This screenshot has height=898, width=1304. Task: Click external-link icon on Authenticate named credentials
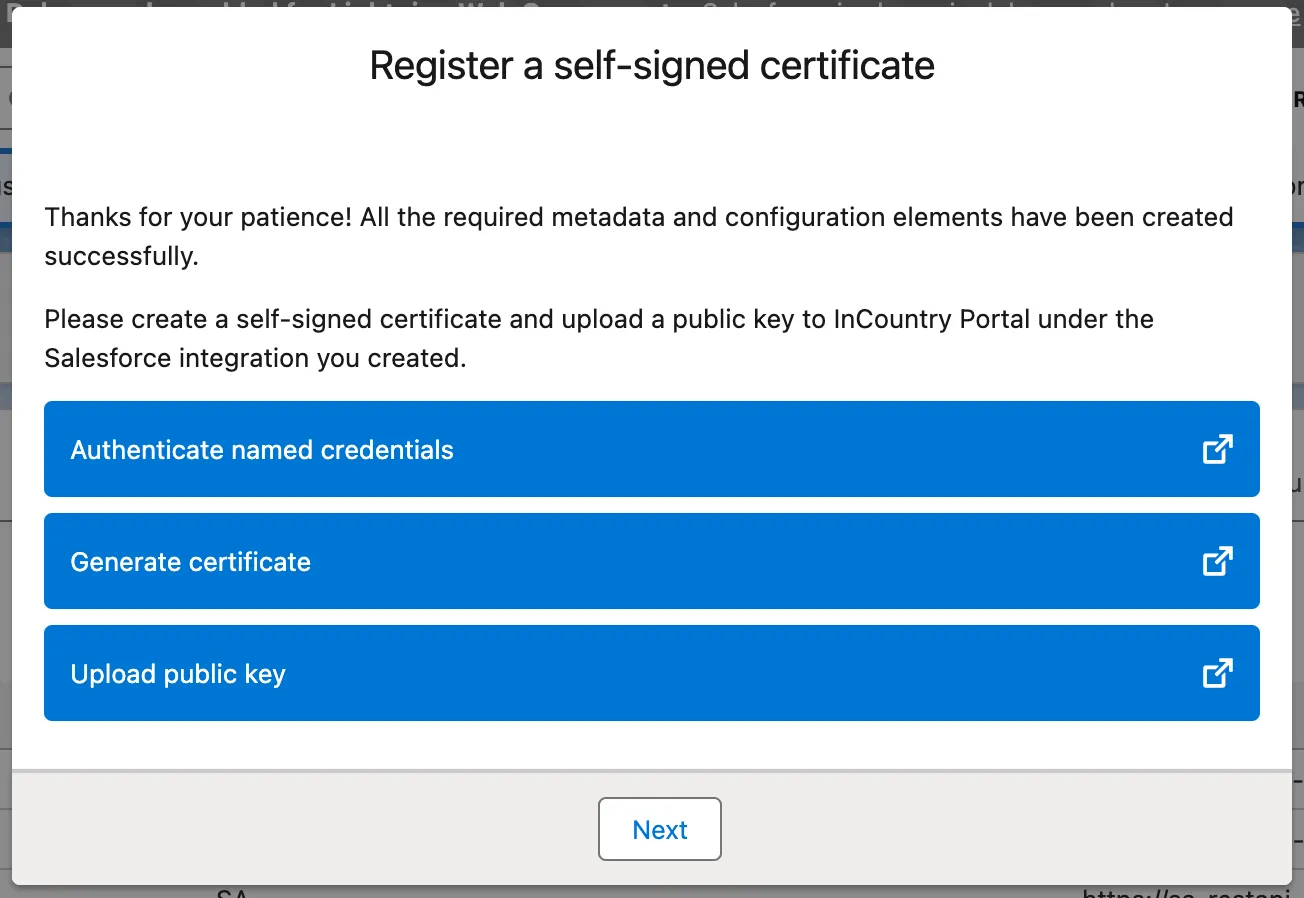[1216, 450]
